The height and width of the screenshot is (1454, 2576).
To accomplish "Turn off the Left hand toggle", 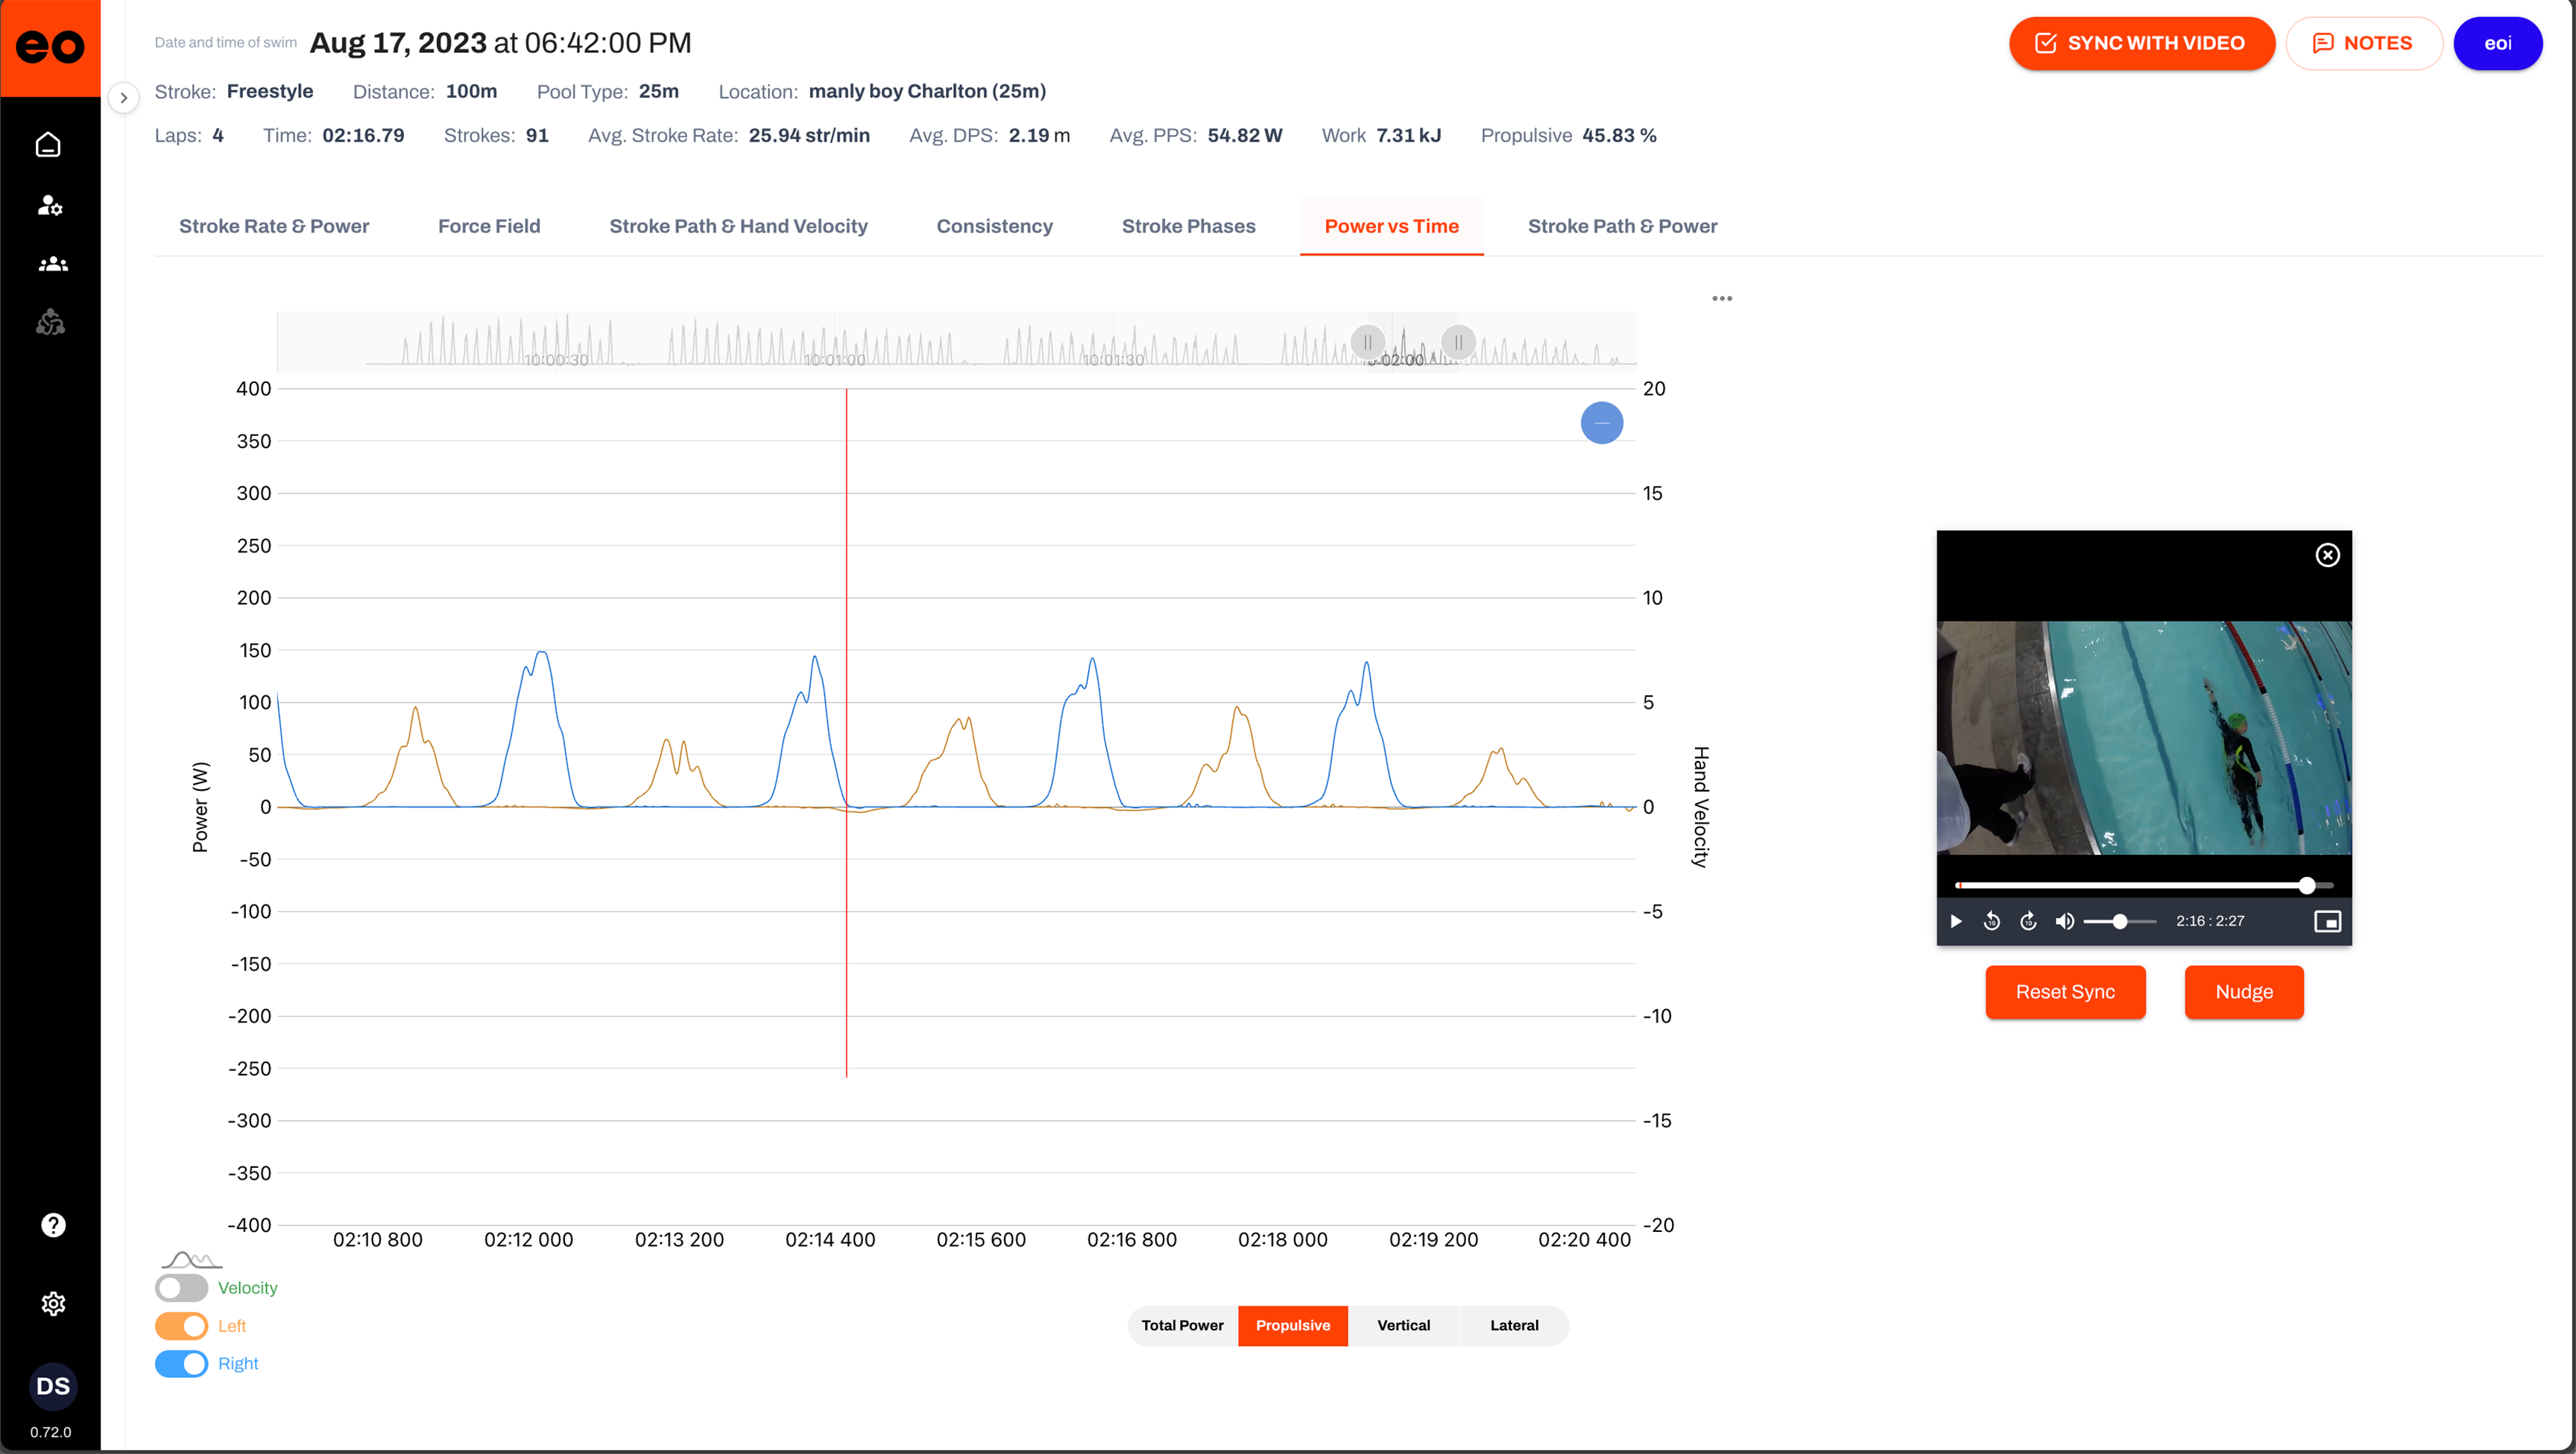I will (x=181, y=1326).
